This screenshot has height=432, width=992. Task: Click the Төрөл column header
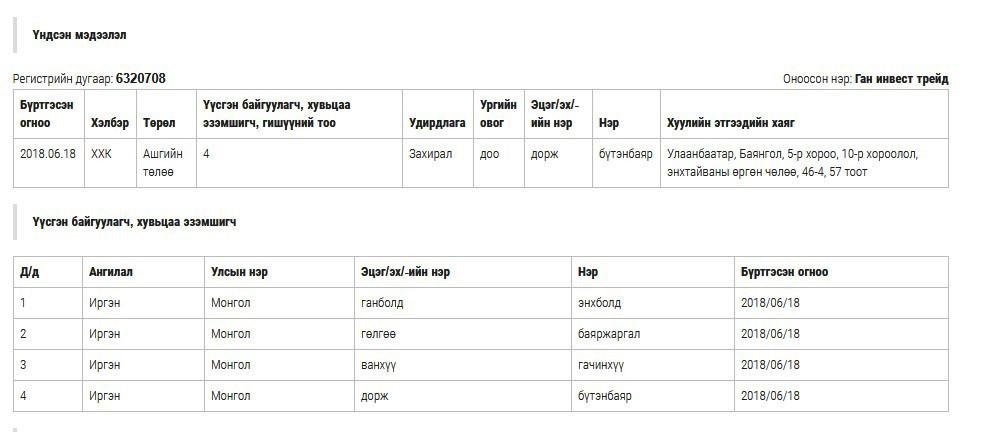159,123
